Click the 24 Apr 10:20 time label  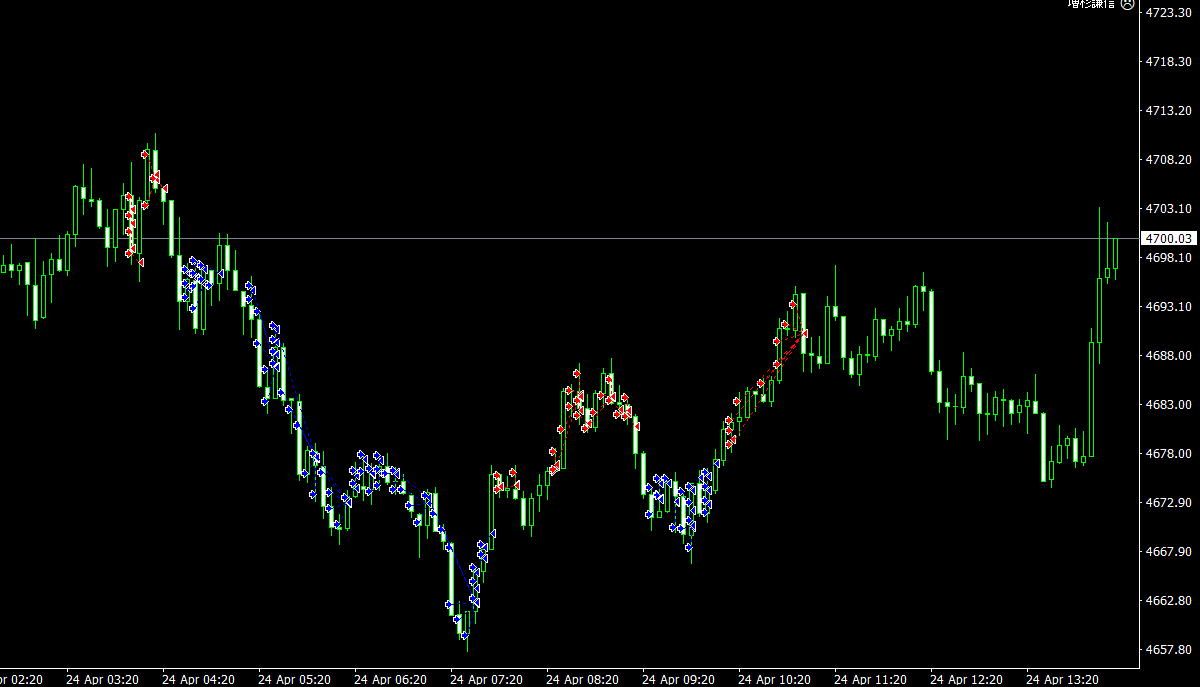[774, 679]
